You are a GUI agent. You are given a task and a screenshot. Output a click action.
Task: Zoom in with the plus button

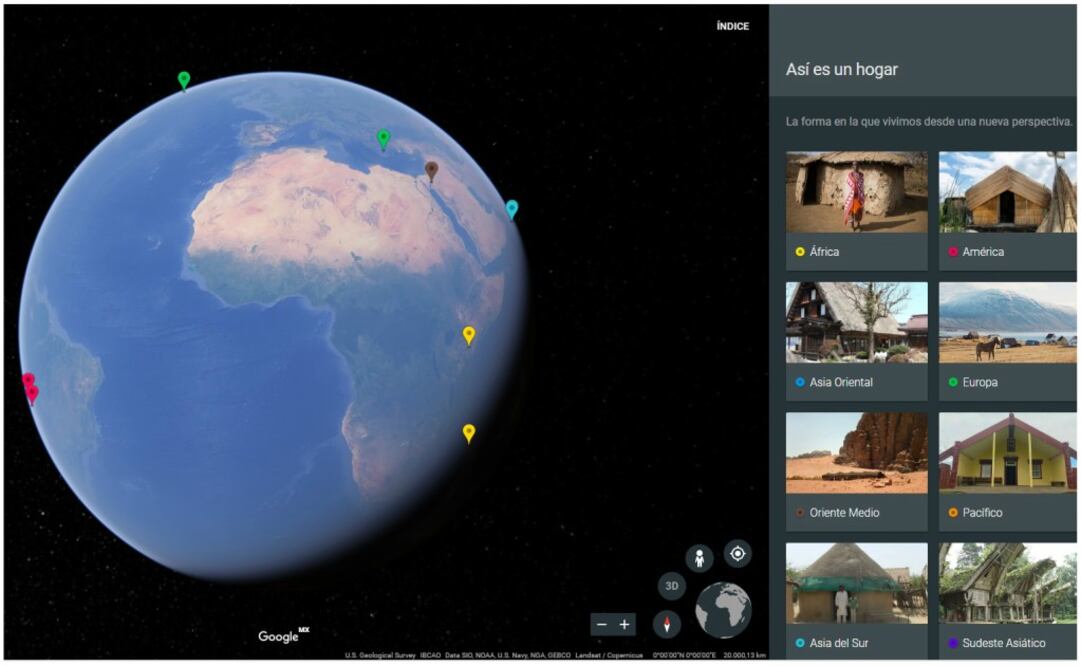tap(625, 625)
